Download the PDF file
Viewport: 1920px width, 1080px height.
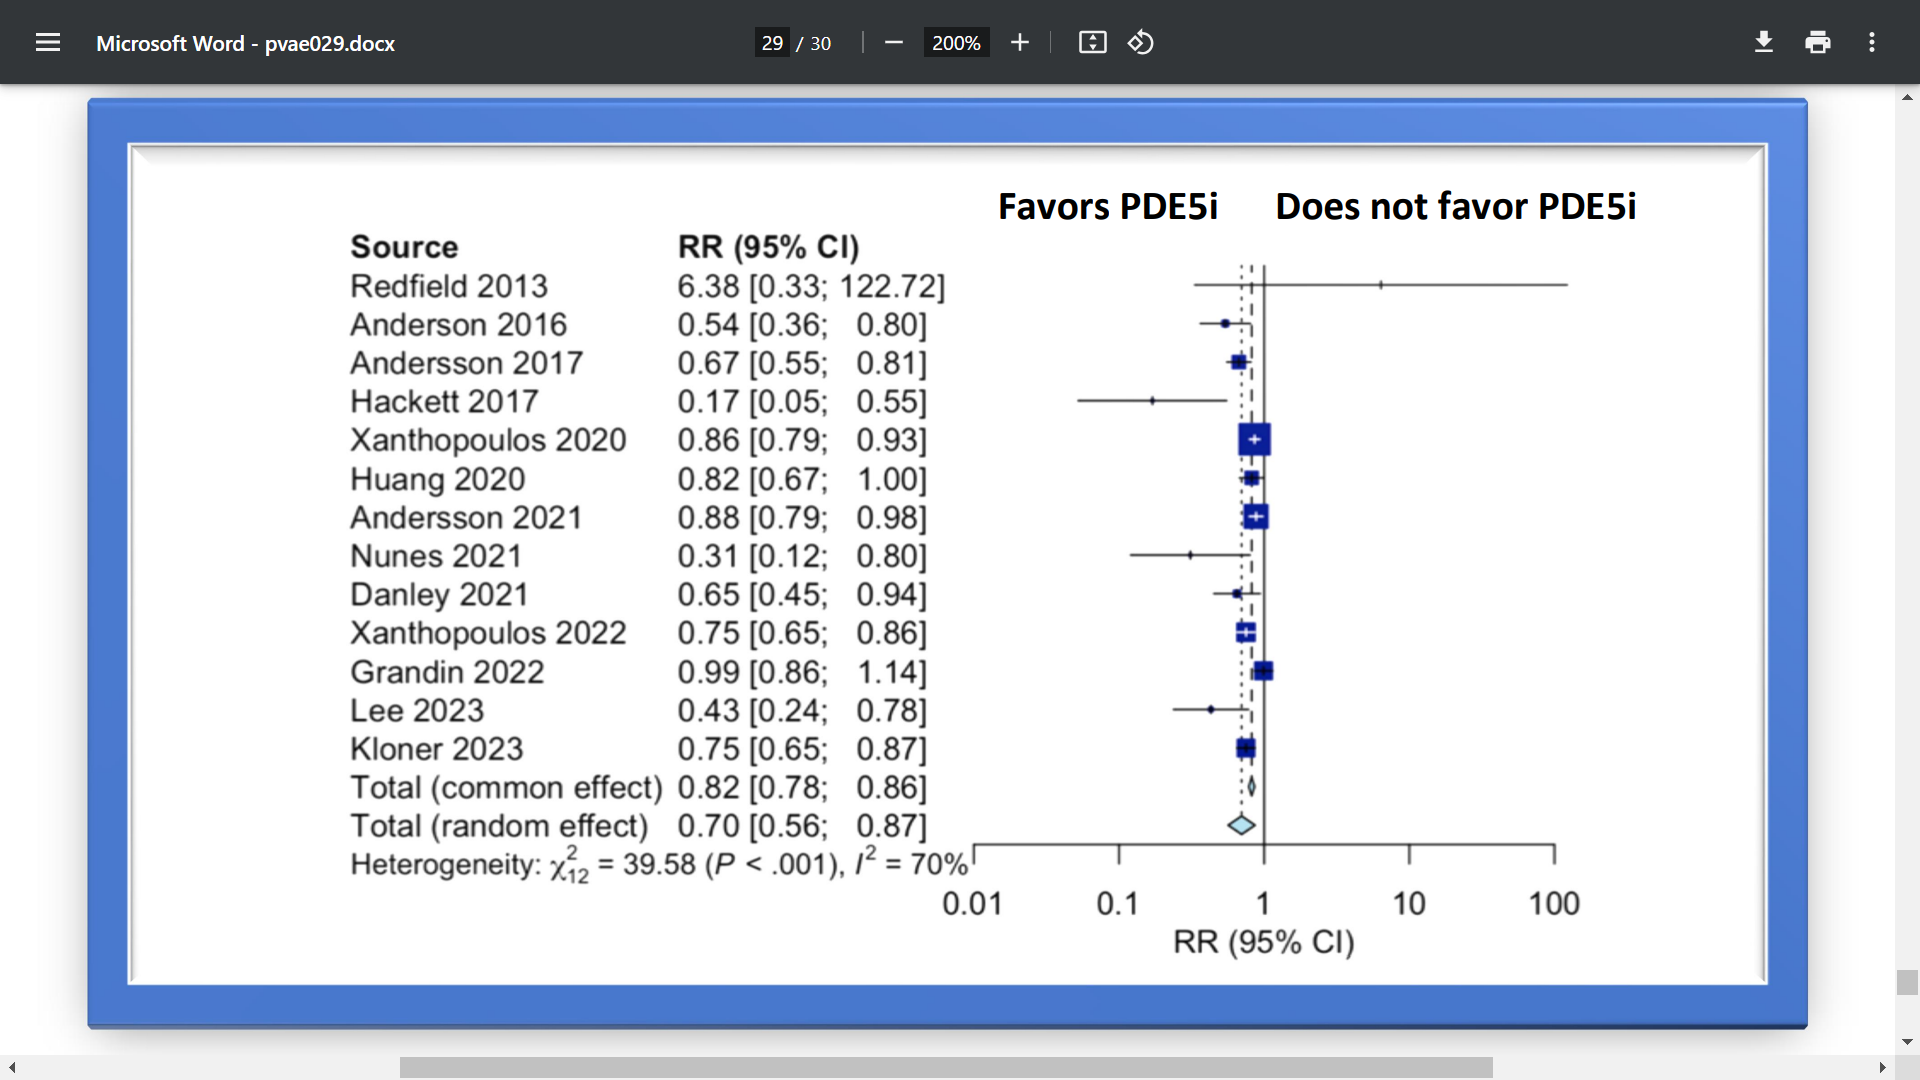1764,43
